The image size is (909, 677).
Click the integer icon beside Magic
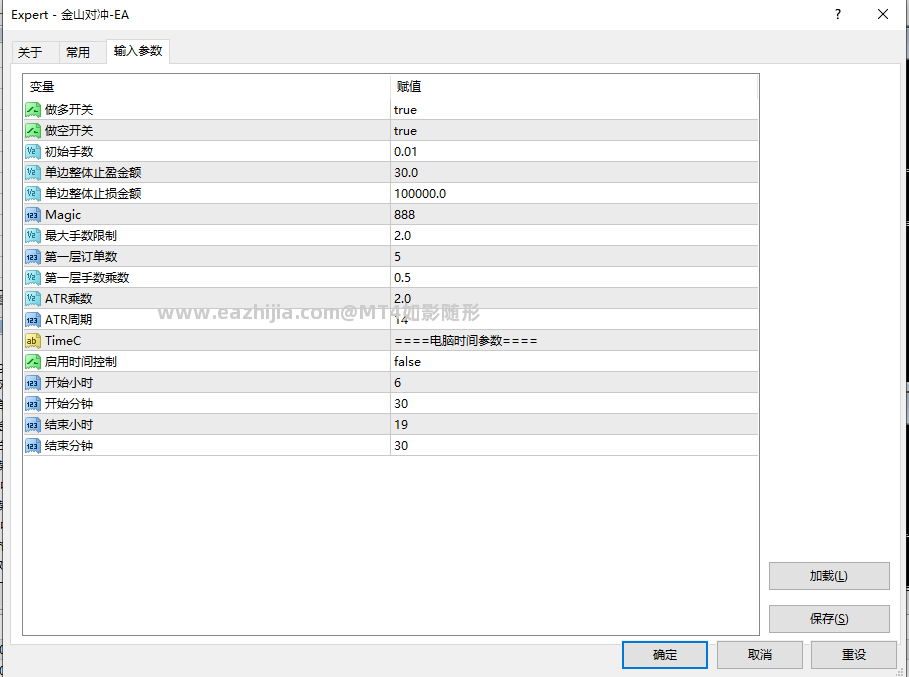pos(33,214)
